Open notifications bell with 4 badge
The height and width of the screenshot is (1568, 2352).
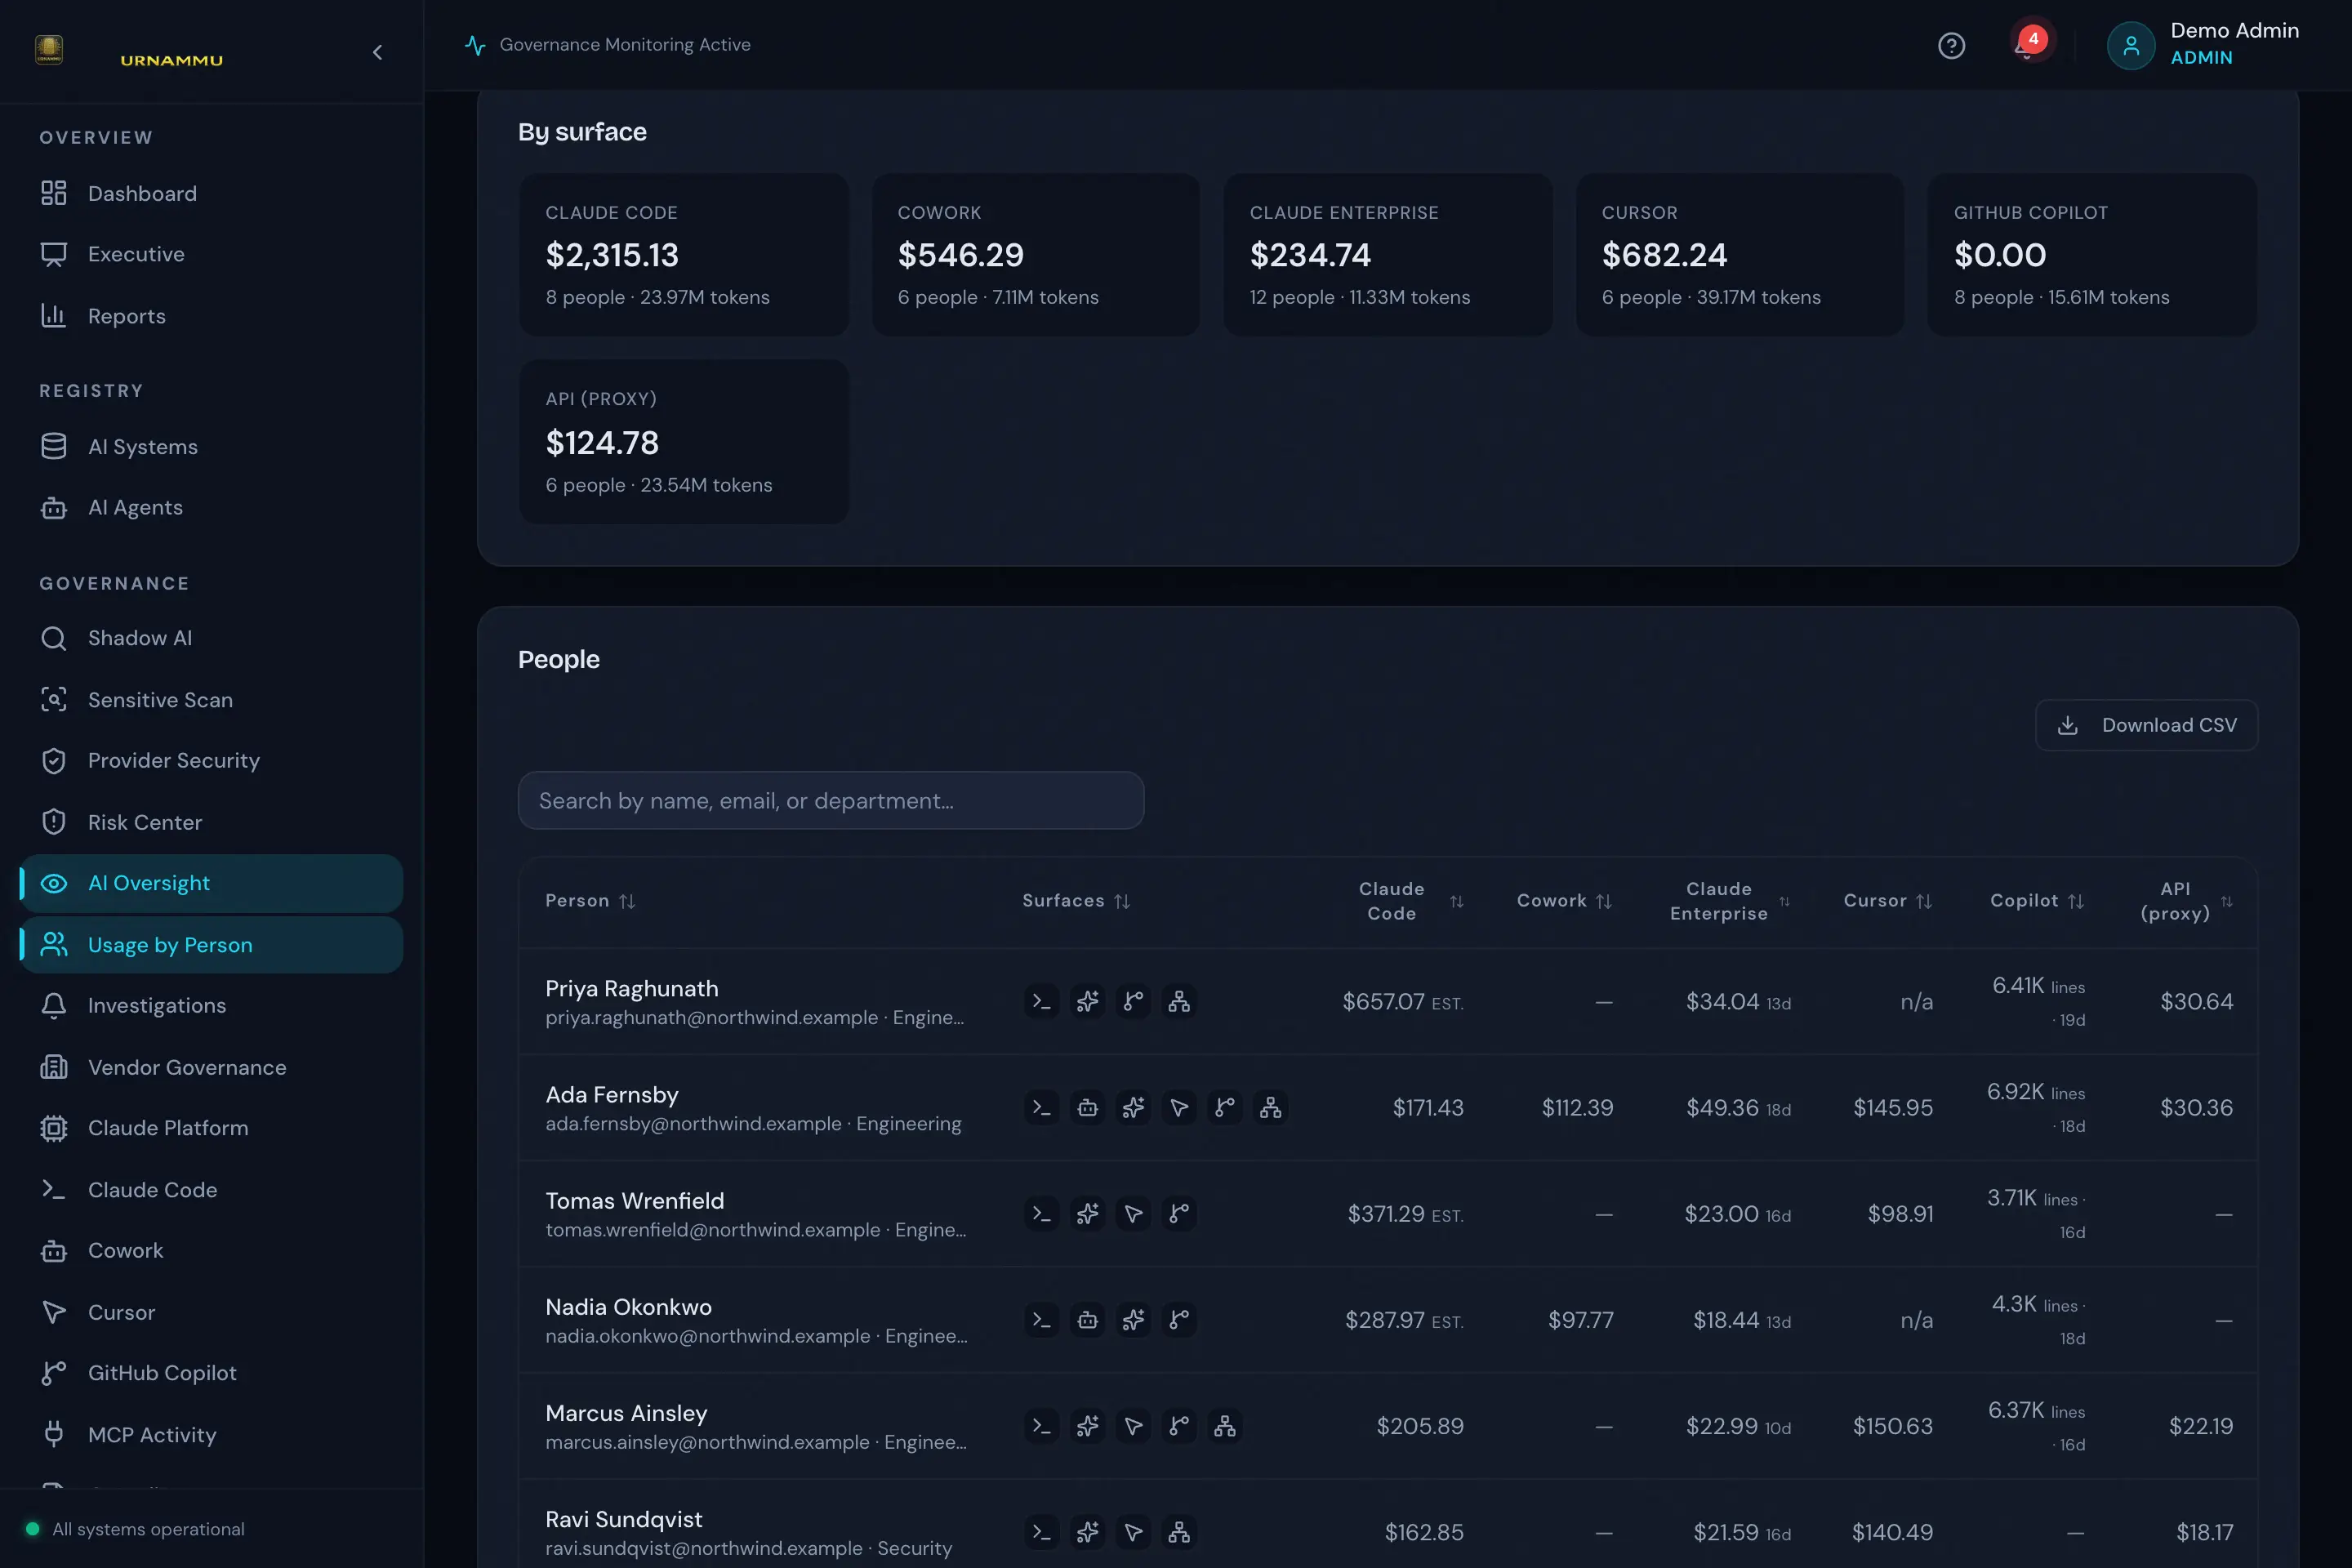click(2028, 45)
